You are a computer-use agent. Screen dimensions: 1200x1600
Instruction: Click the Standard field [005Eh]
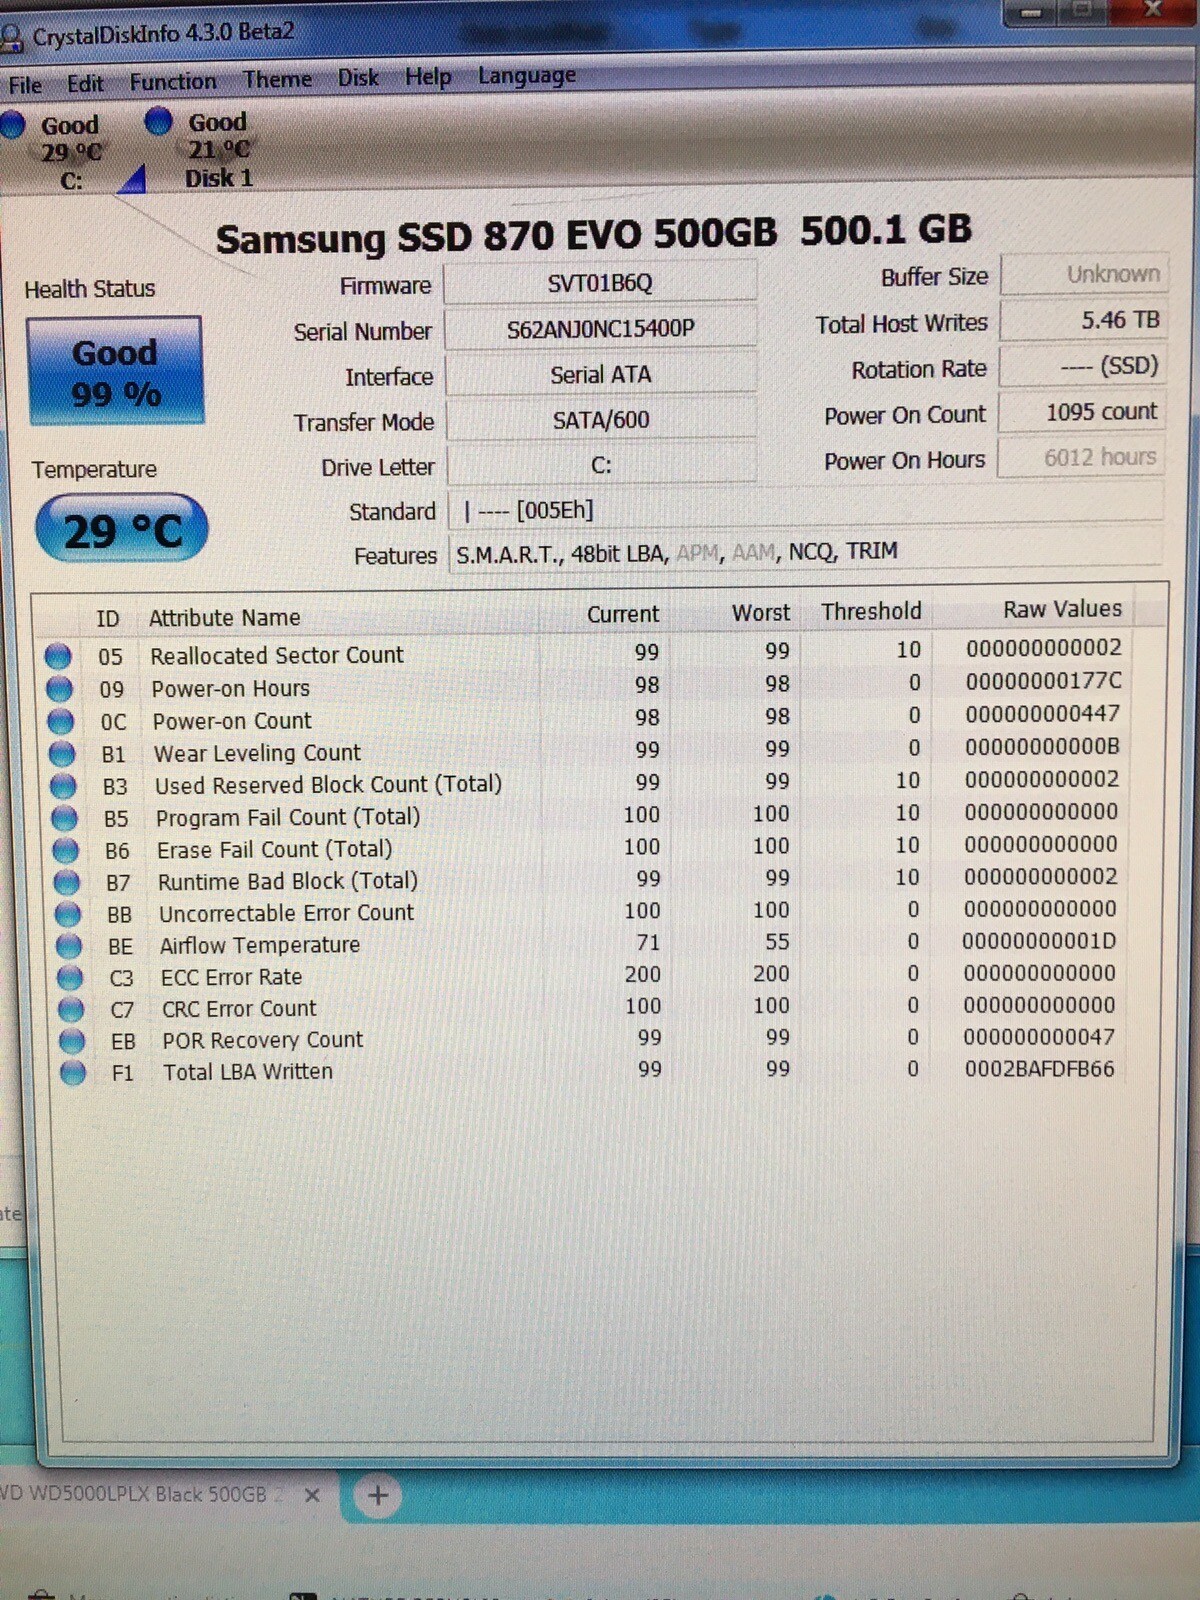(806, 509)
